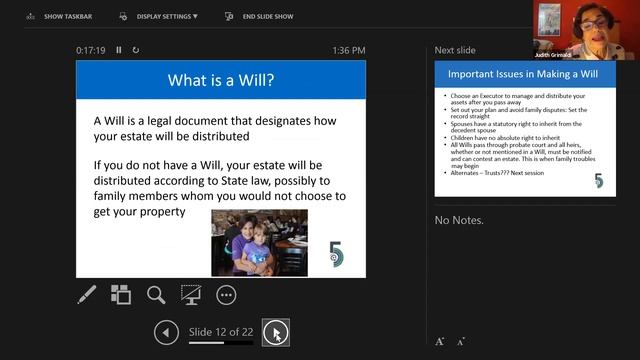Go to the previous slide

(166, 333)
